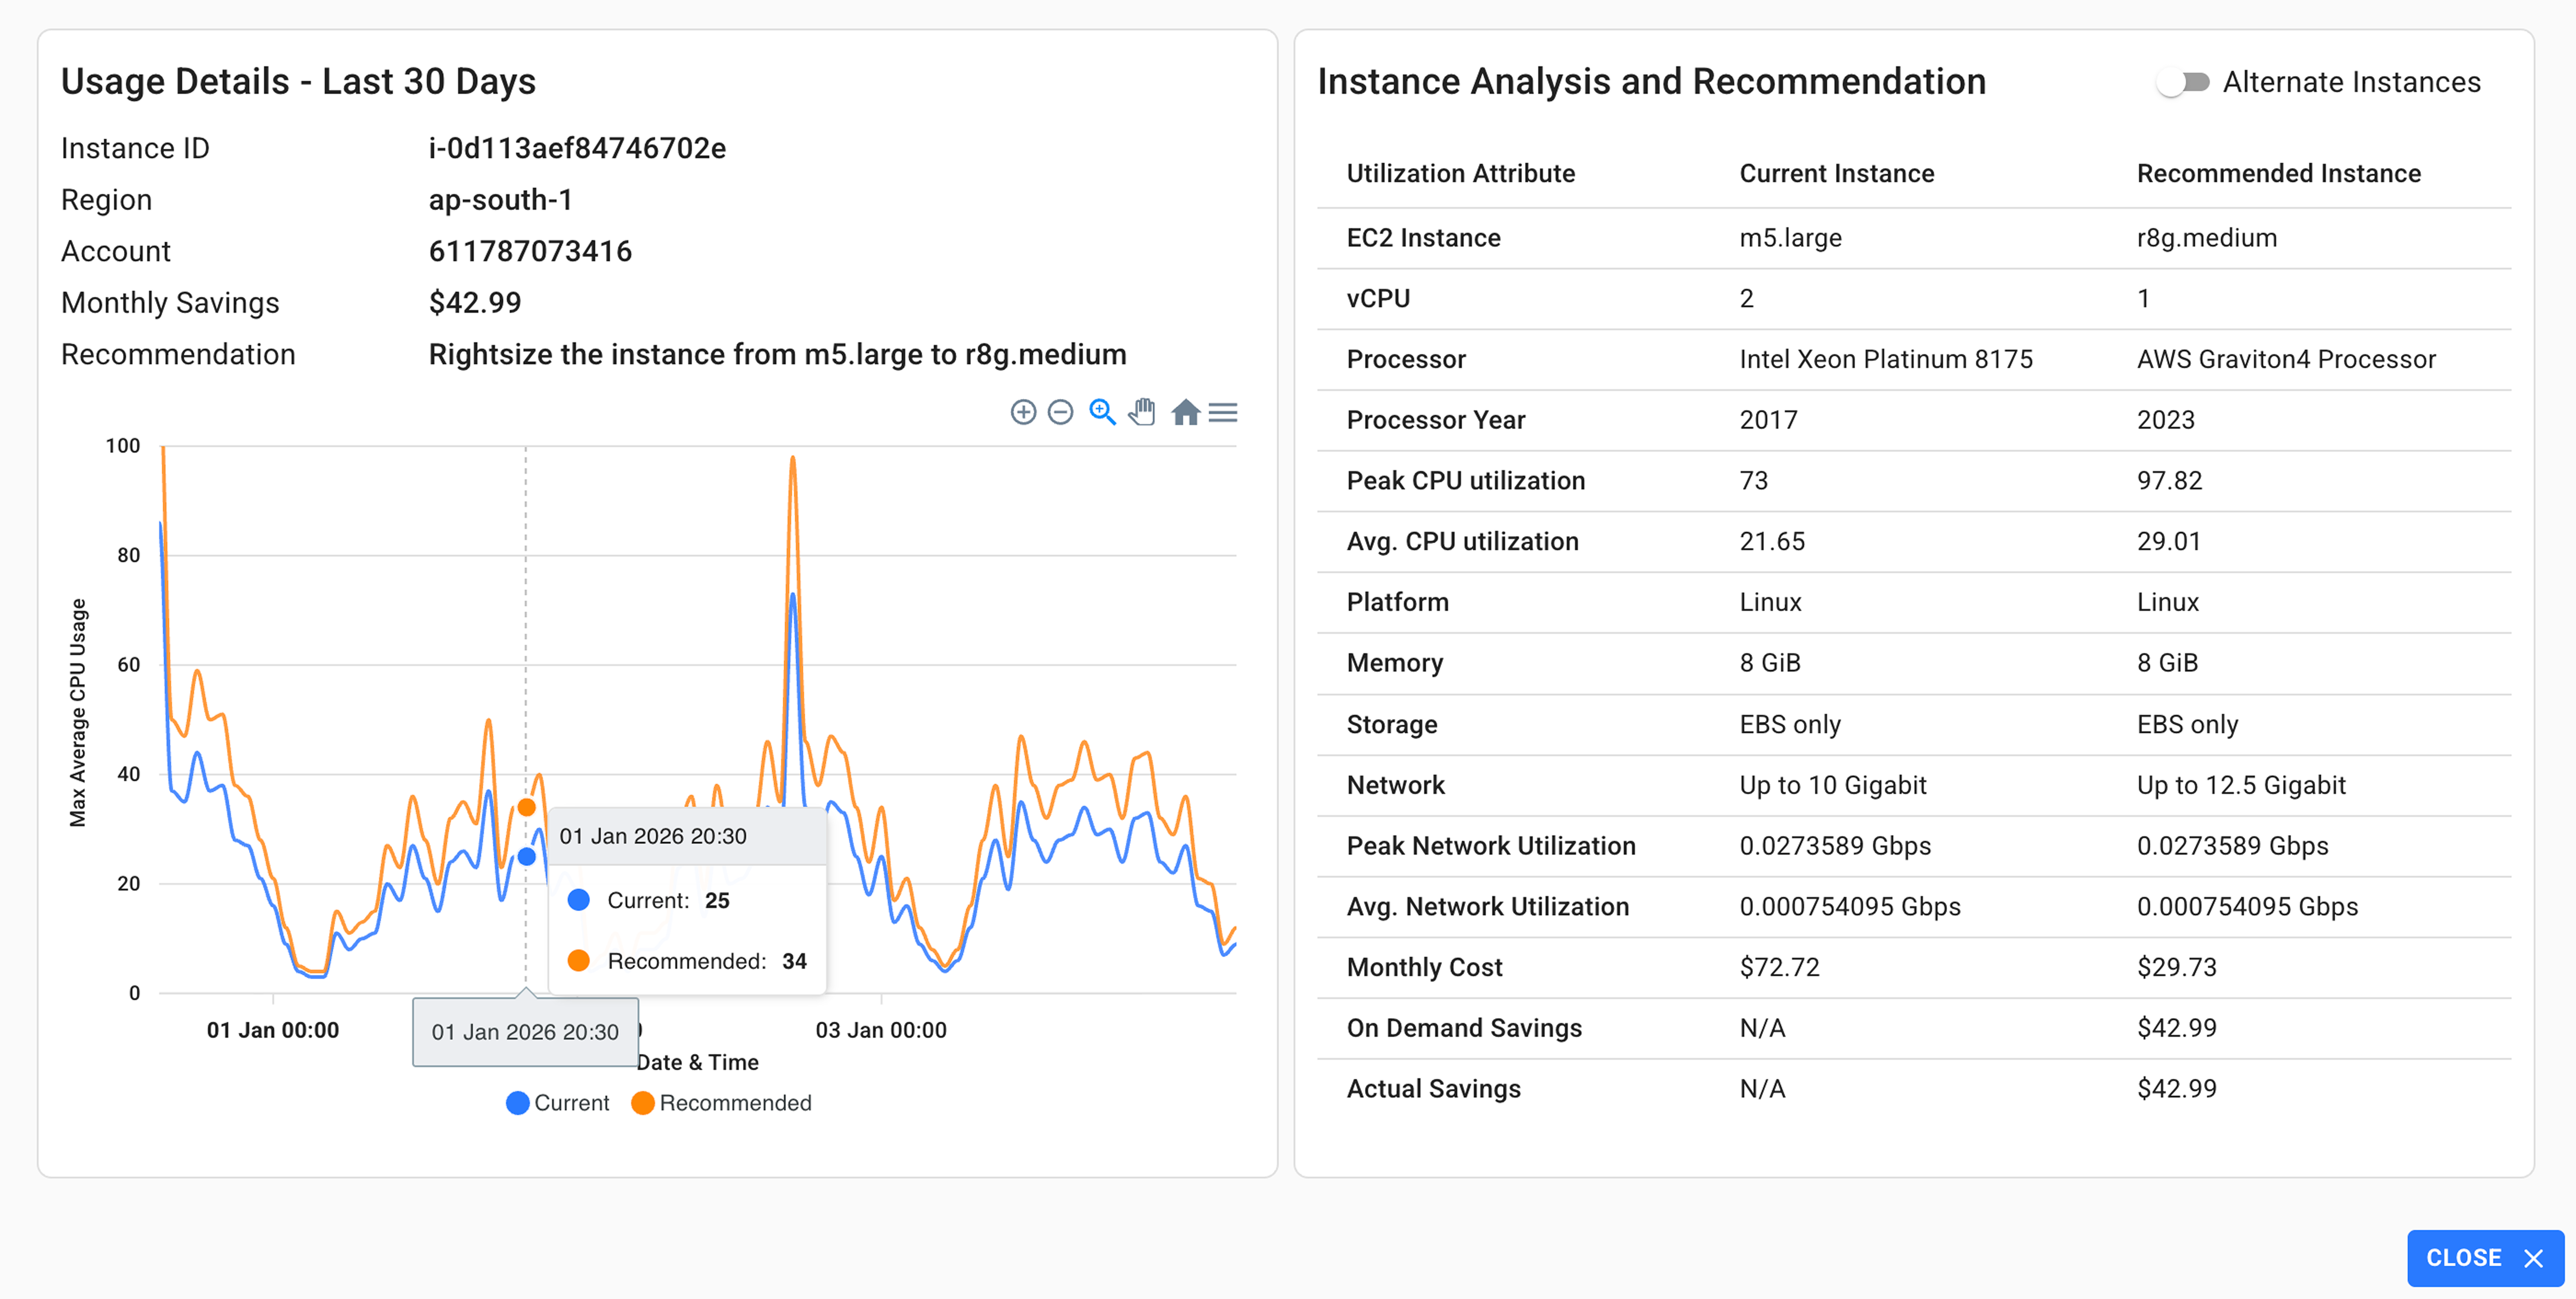Click the chart zoom in plus icon
This screenshot has width=2576, height=1299.
click(1023, 412)
